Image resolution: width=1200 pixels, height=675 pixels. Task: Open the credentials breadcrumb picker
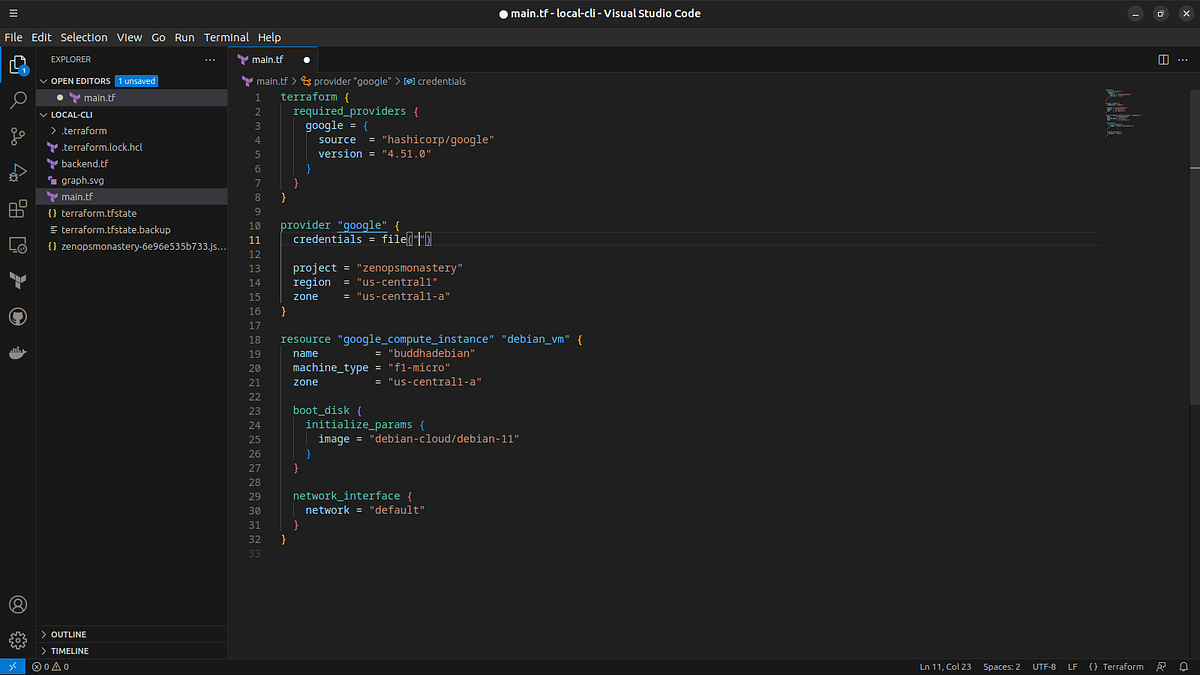tap(441, 81)
